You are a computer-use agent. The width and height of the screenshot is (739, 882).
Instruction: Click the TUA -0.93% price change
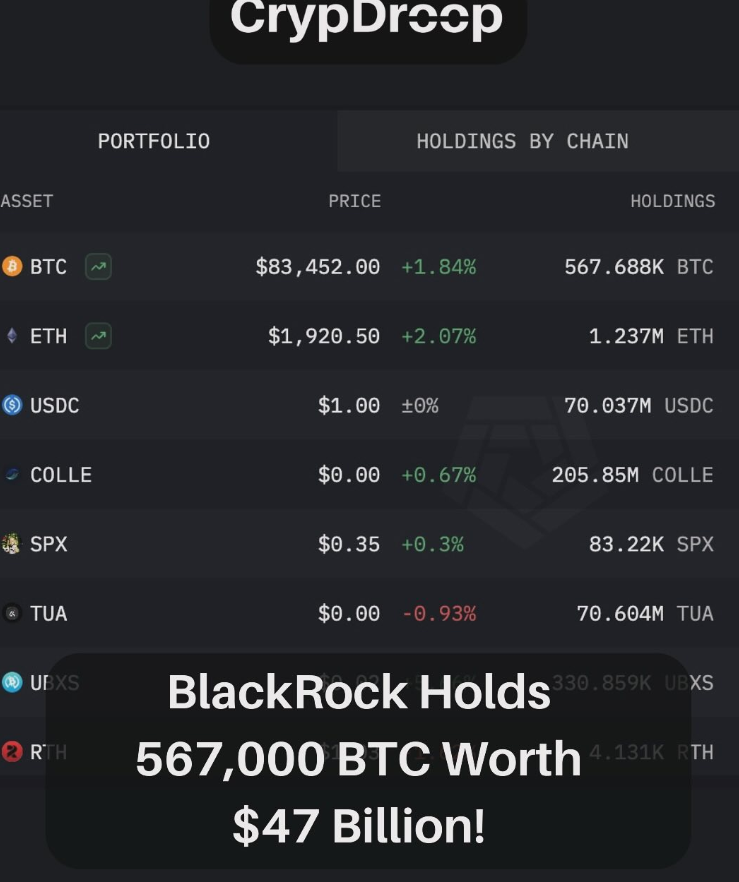point(438,613)
